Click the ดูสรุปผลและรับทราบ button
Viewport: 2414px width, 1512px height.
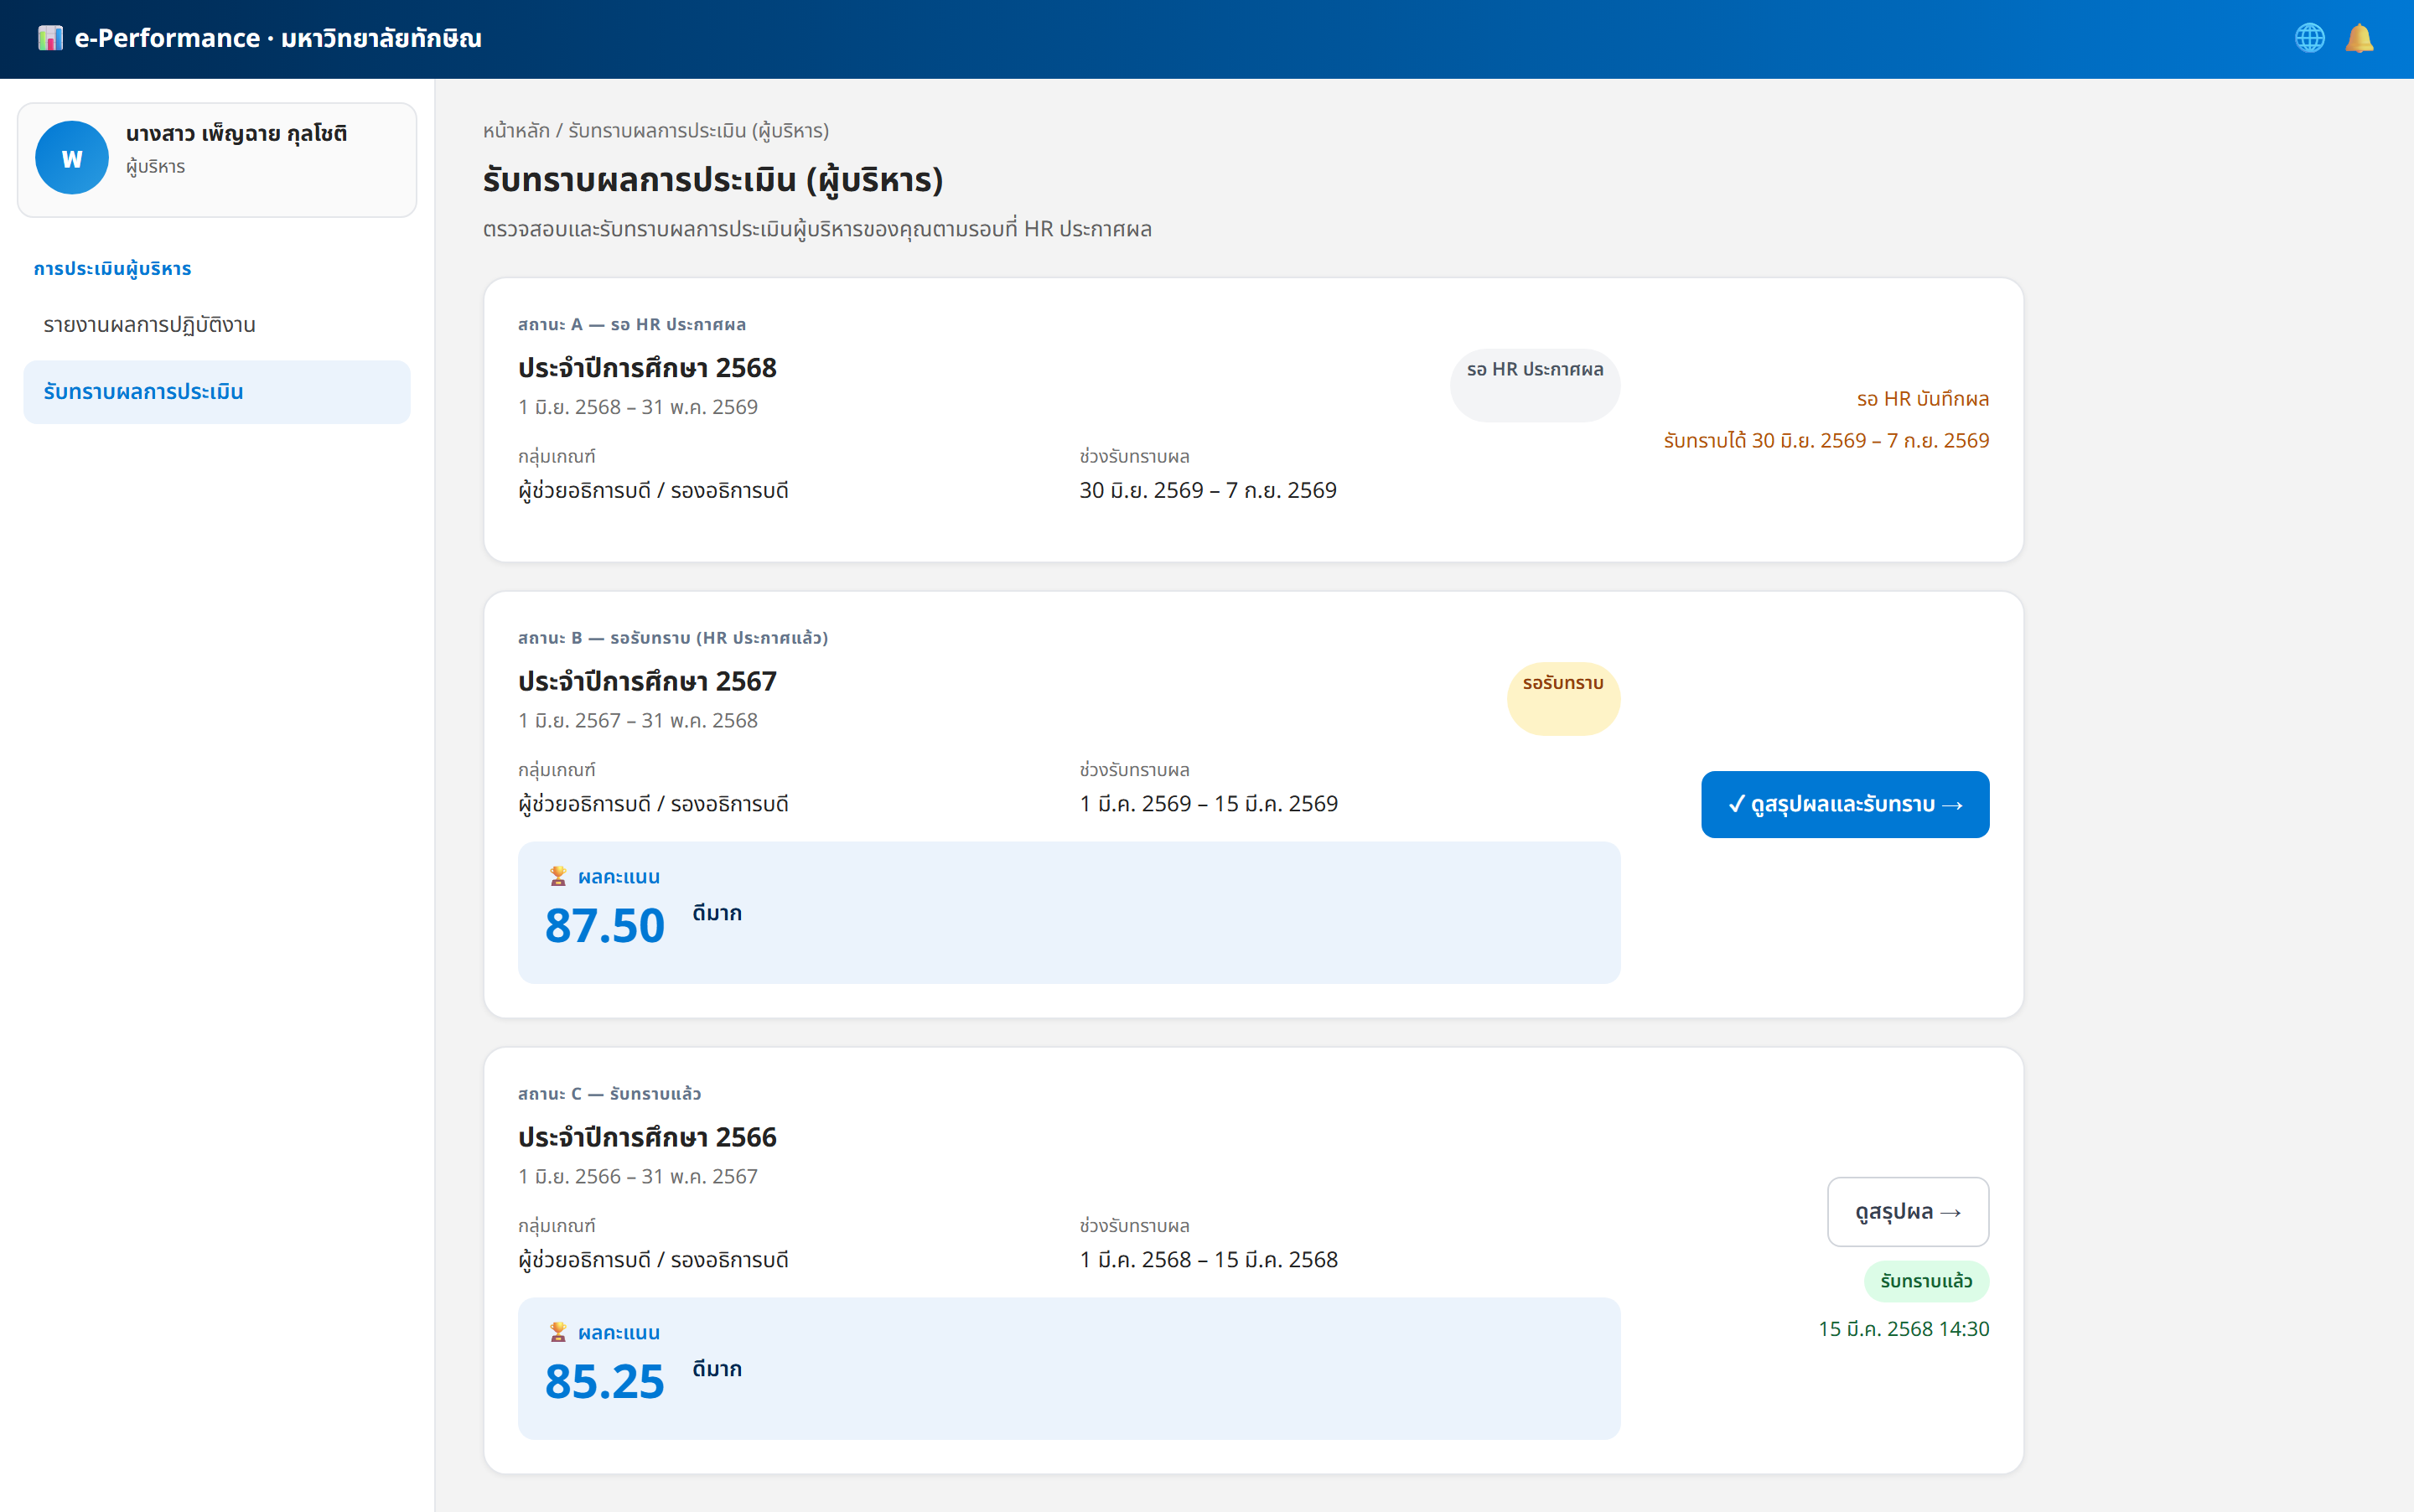coord(1845,804)
